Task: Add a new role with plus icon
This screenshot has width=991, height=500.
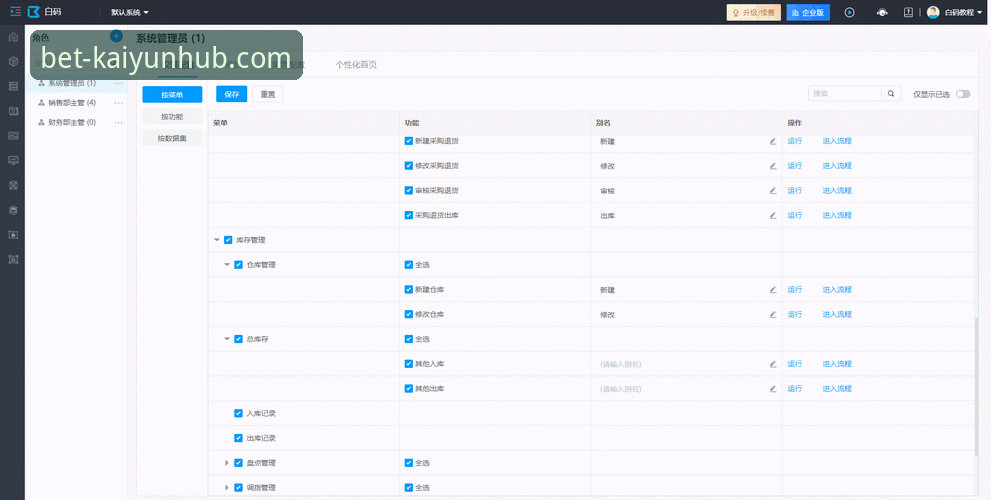Action: [x=116, y=36]
